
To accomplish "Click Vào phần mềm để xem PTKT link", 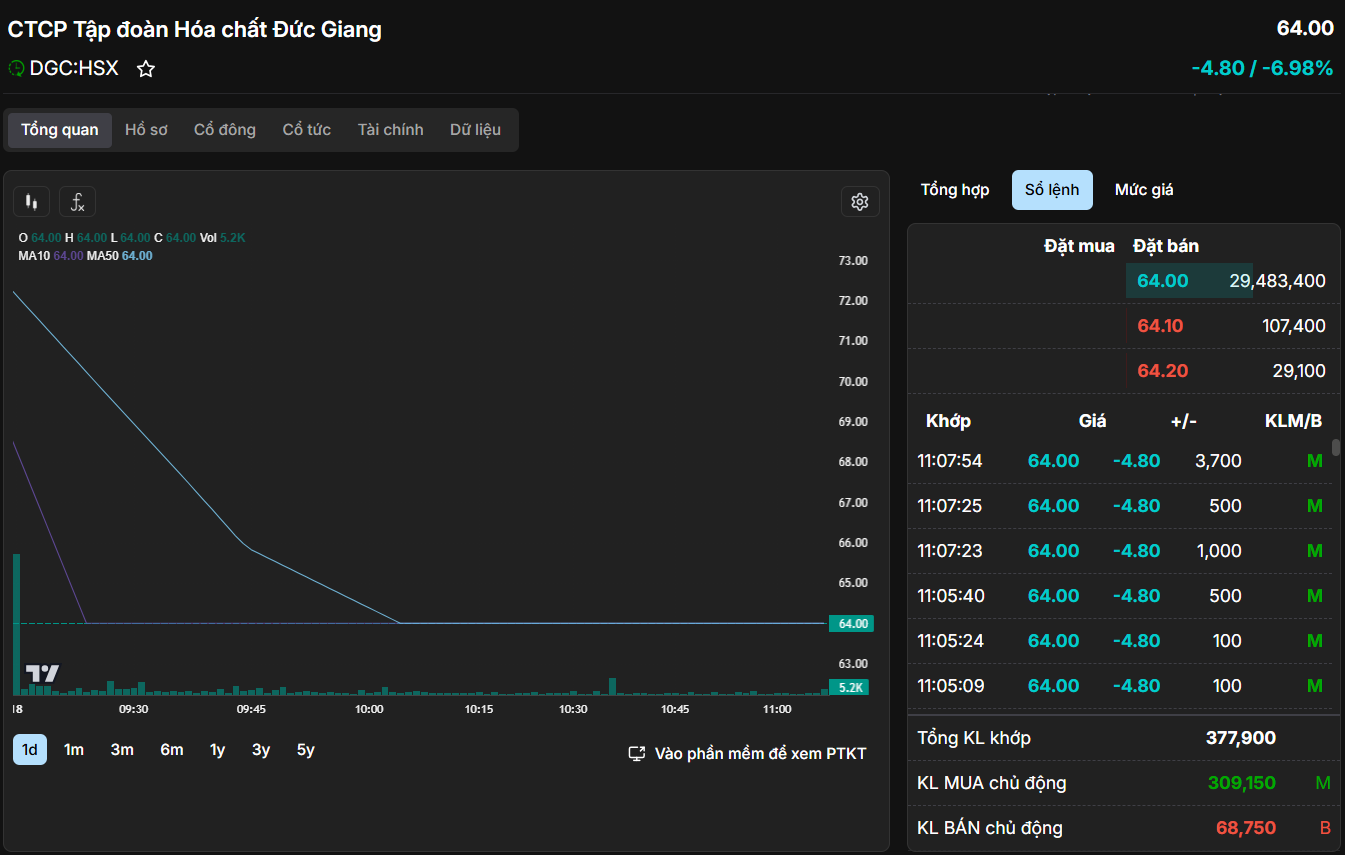I will coord(760,753).
